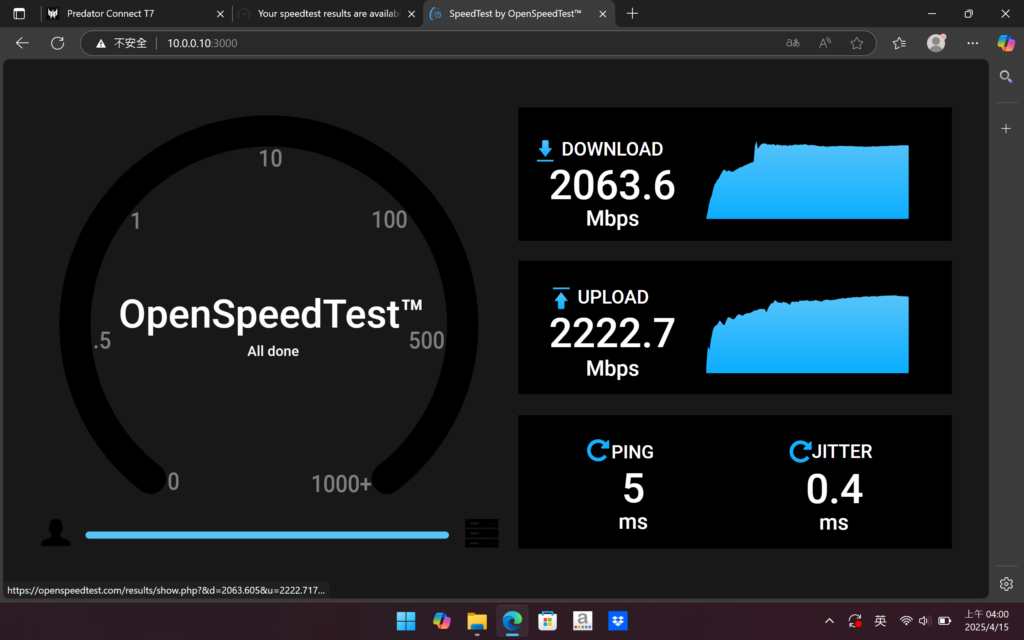Open the Copilot sidebar icon
The height and width of the screenshot is (640, 1024).
[1006, 43]
